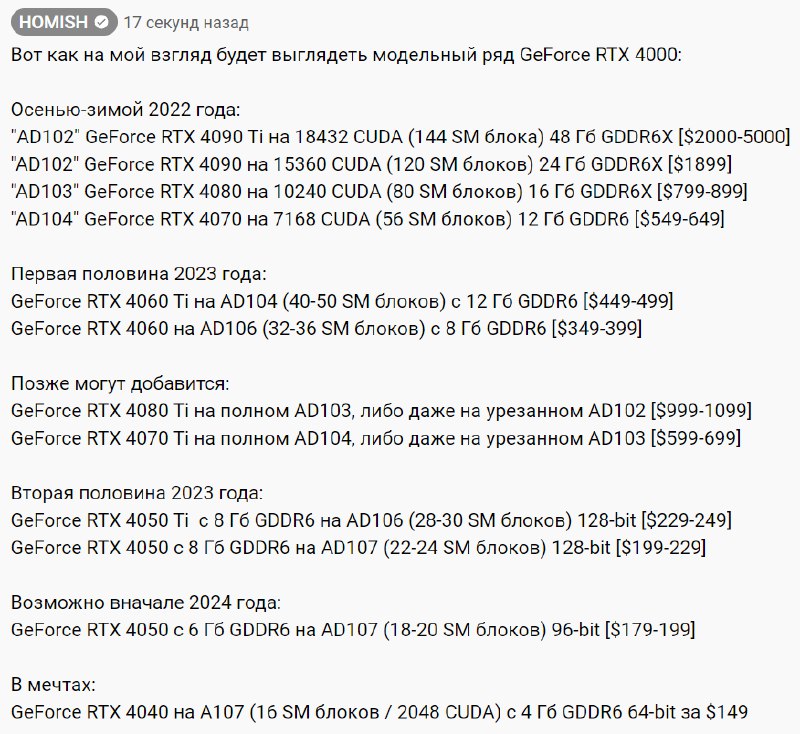This screenshot has width=800, height=734.
Task: Click the 'Позже могут добавится' heading
Action: pos(120,384)
